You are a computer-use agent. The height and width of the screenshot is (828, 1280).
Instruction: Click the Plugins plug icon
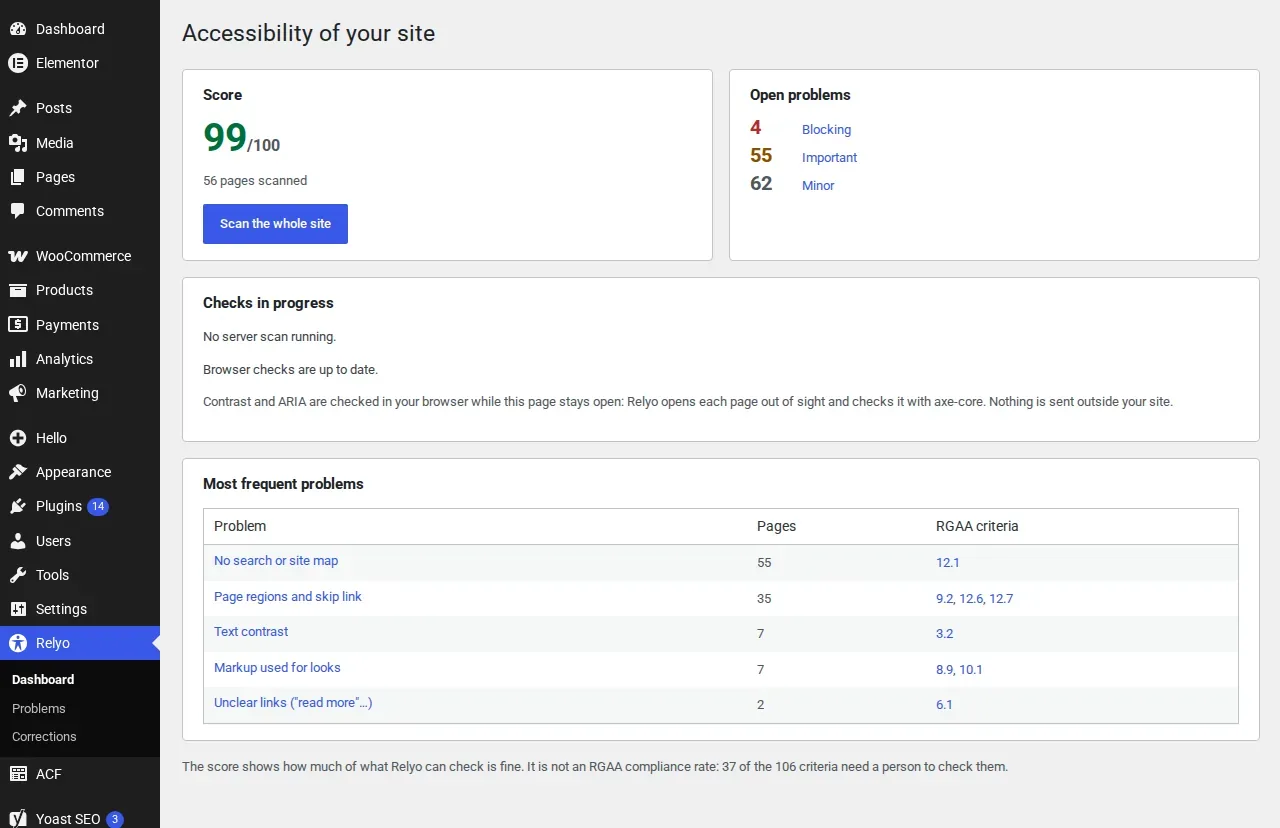(18, 506)
